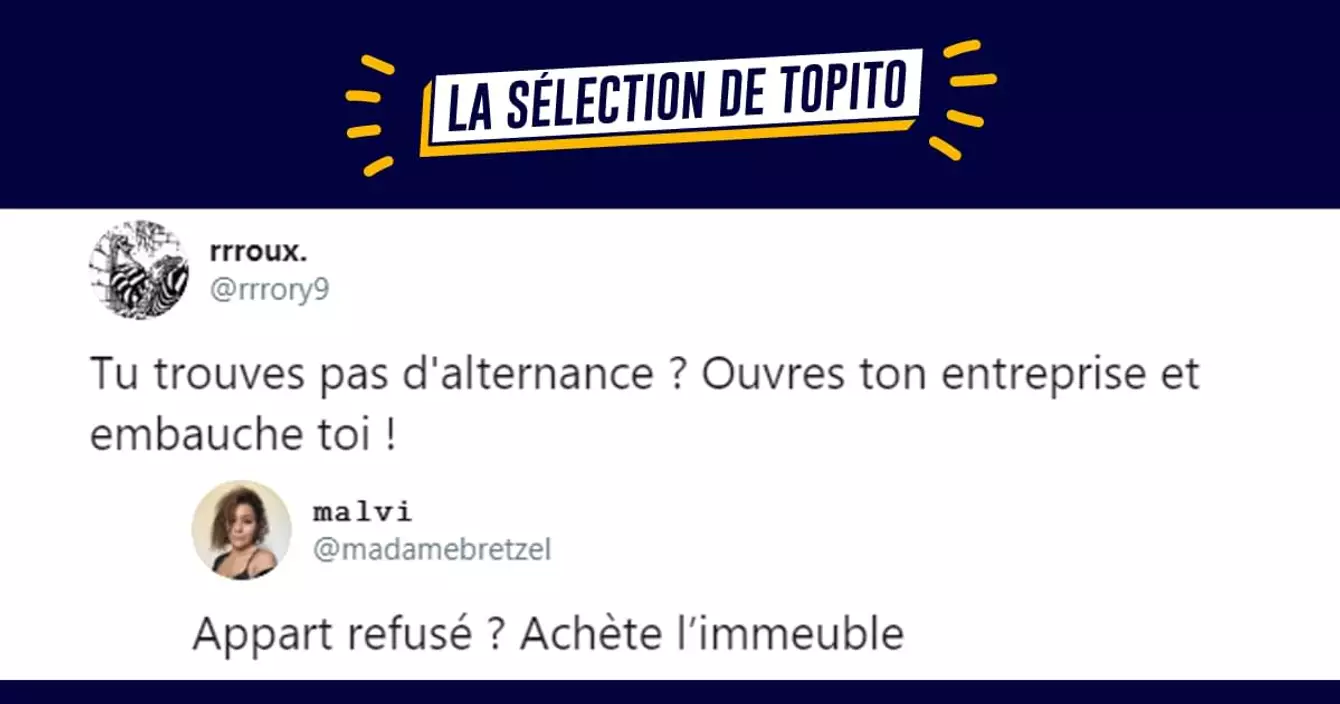Click the dark navy strip at the bottom
The image size is (1340, 704).
pyautogui.click(x=670, y=692)
